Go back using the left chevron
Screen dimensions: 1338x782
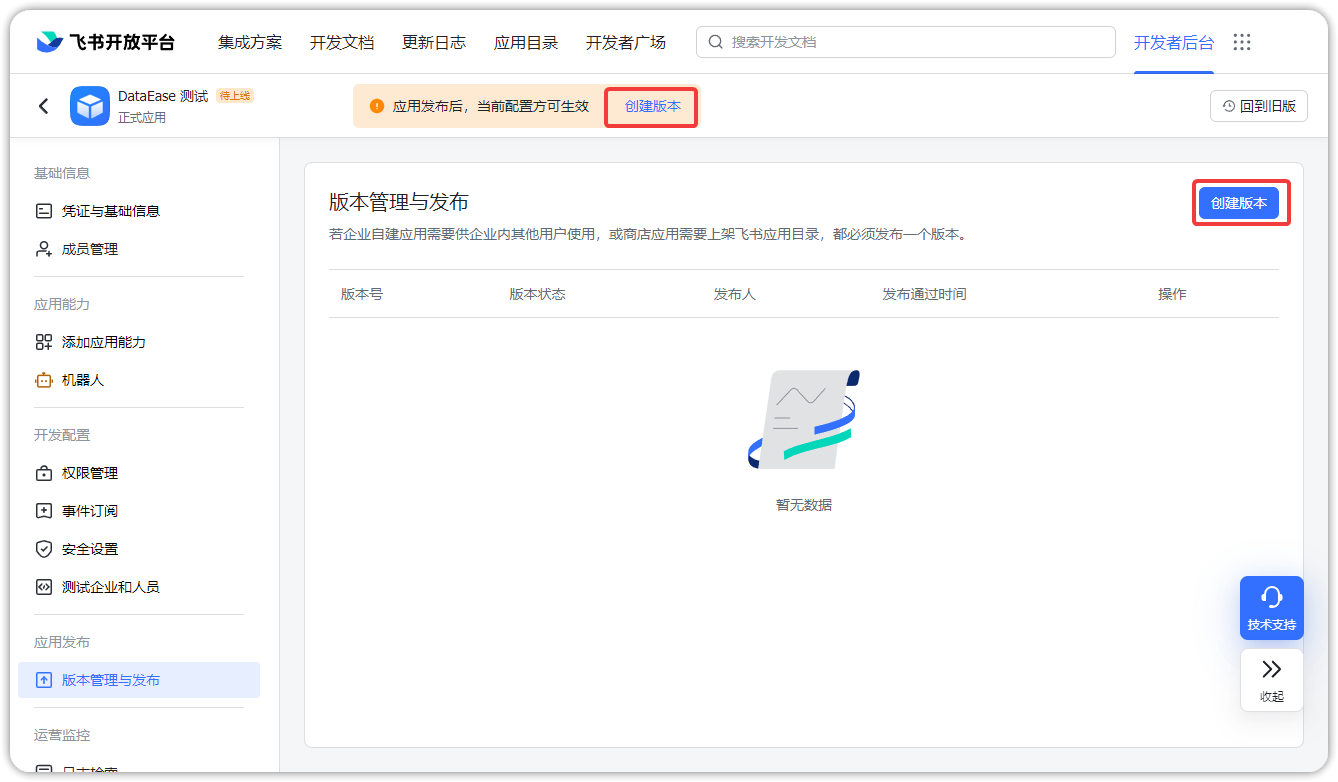click(43, 106)
